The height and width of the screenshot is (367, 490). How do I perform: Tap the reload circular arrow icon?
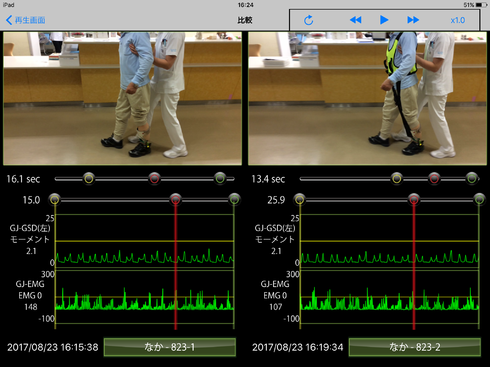click(x=309, y=20)
